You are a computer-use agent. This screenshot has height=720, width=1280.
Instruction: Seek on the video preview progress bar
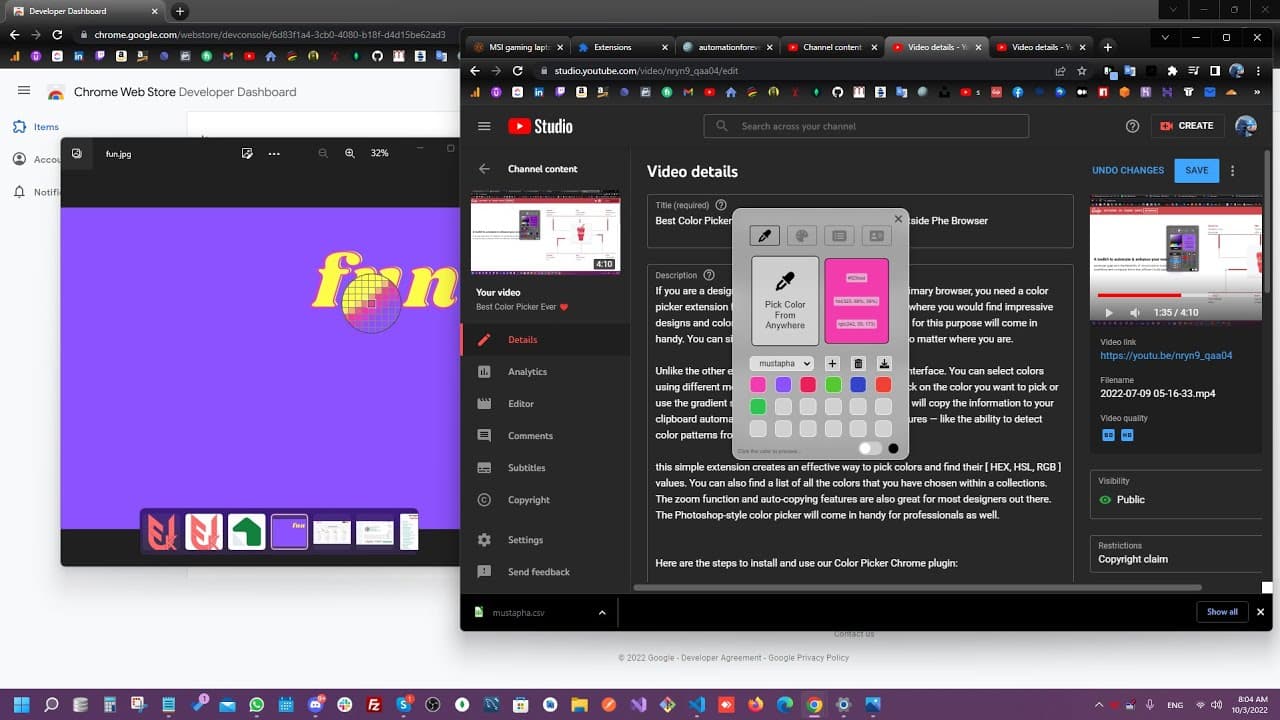click(1175, 296)
